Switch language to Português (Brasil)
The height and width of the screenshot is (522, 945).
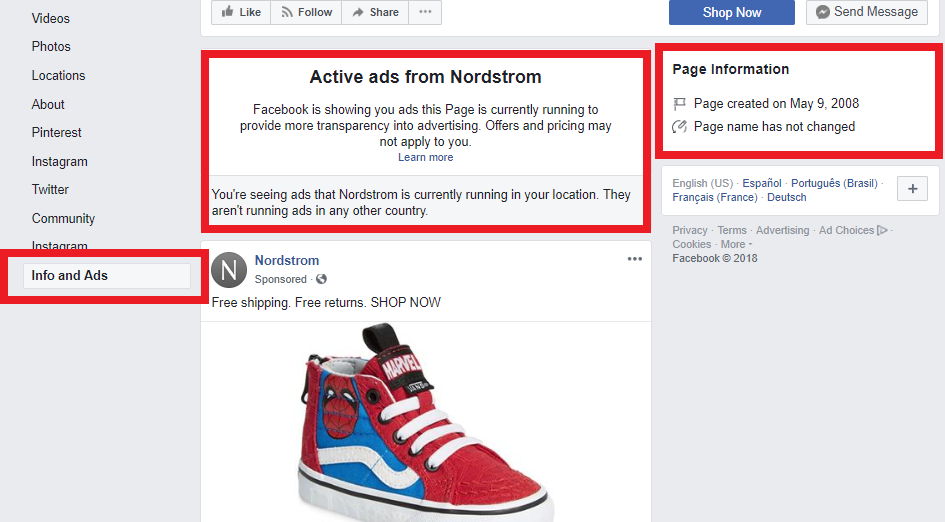click(834, 183)
